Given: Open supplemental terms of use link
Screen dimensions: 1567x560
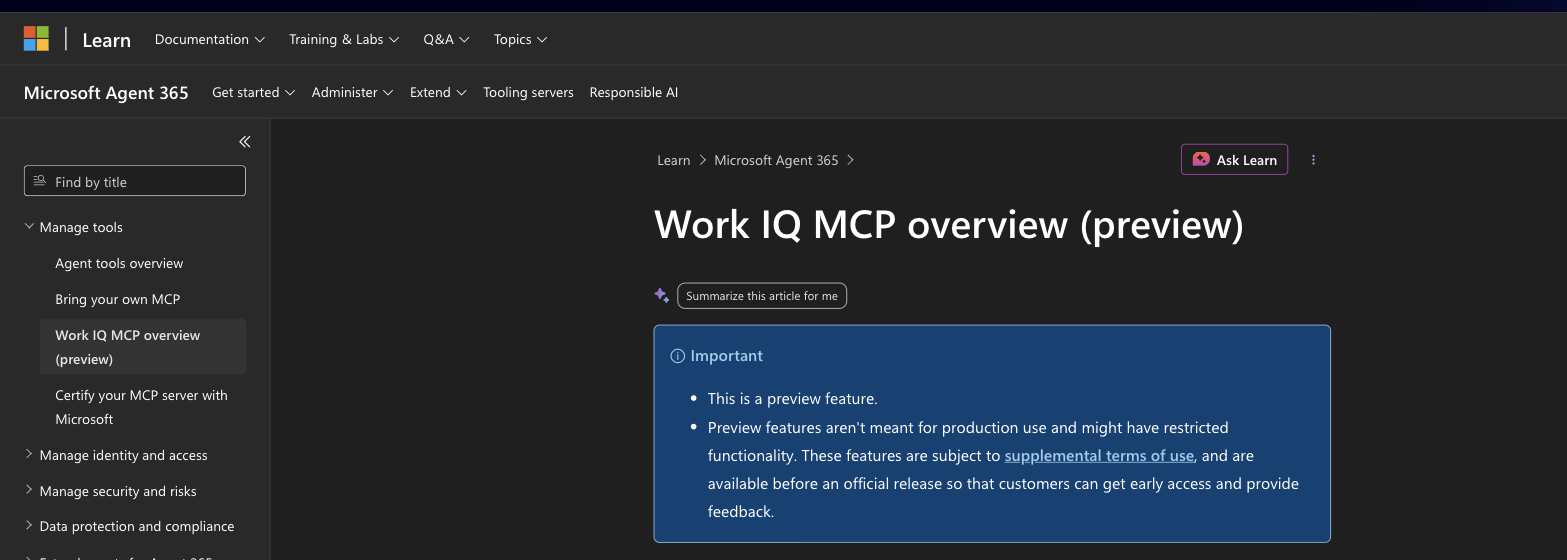Looking at the screenshot, I should [x=1099, y=455].
